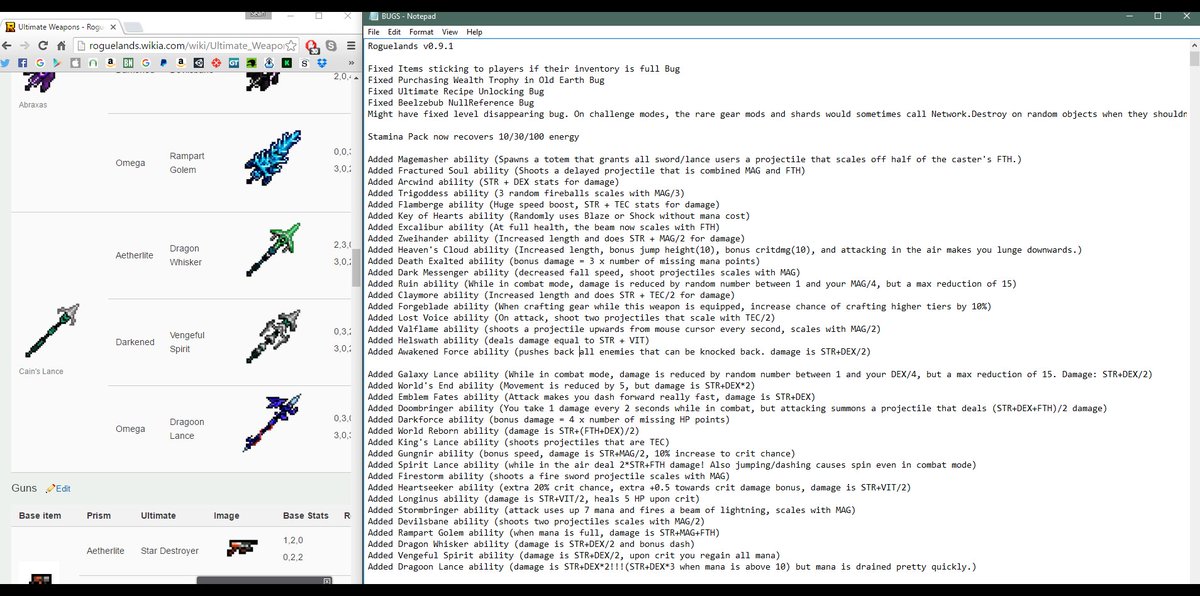The width and height of the screenshot is (1200, 596).
Task: Open the Google Play bookmark
Action: coord(56,63)
